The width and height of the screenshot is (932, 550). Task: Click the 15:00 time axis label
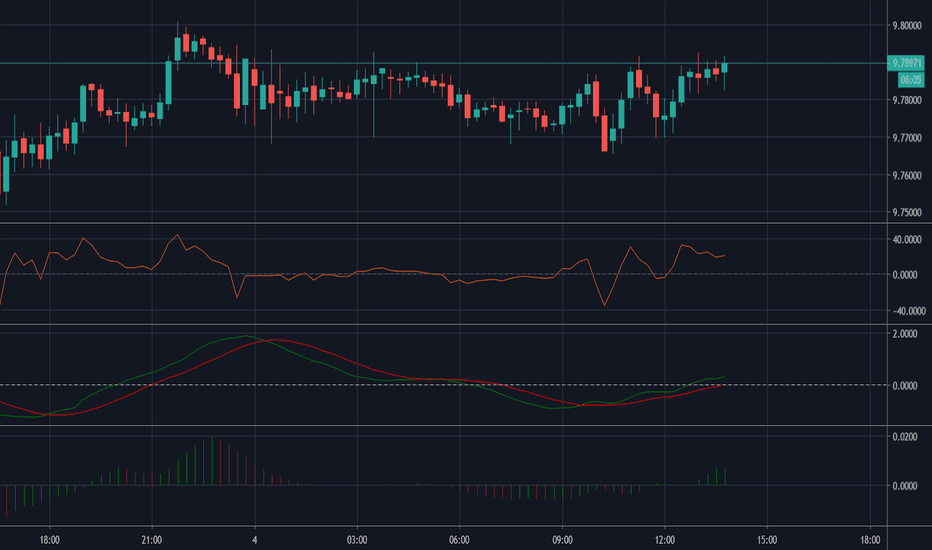click(x=767, y=540)
